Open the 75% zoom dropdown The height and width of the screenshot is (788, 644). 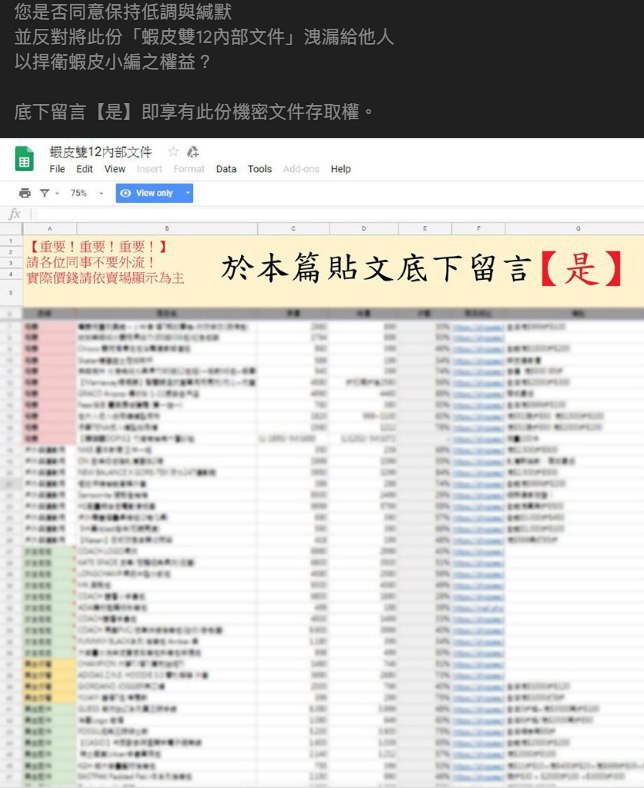(x=86, y=193)
